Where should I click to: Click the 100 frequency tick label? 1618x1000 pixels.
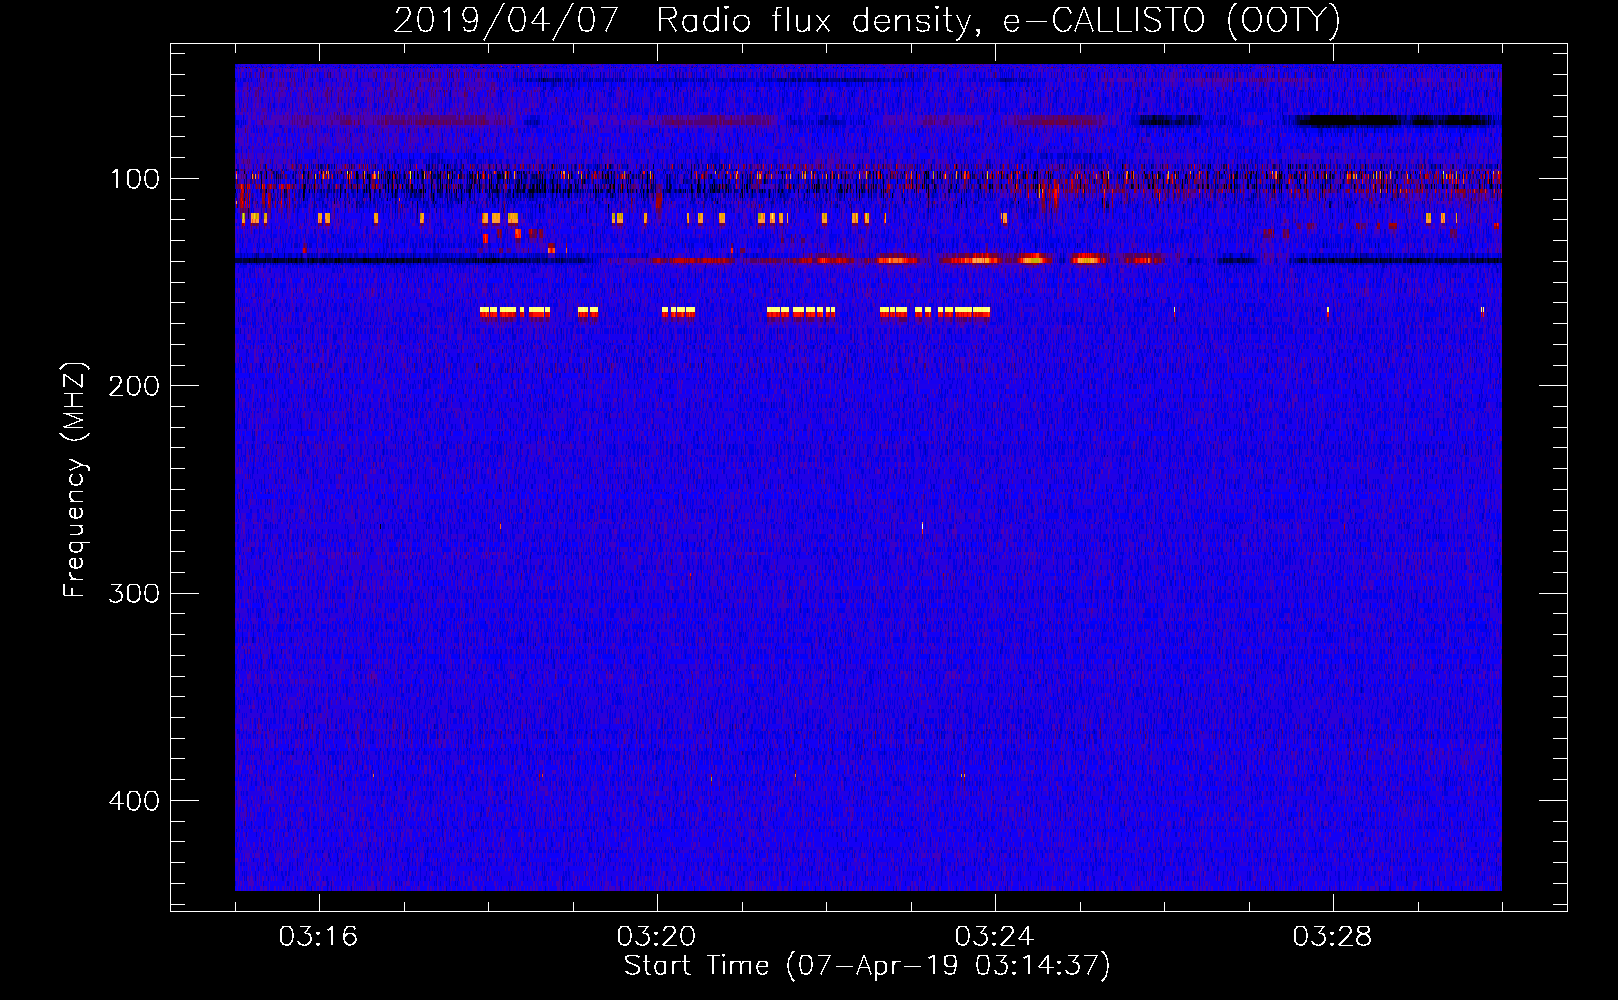coord(135,179)
